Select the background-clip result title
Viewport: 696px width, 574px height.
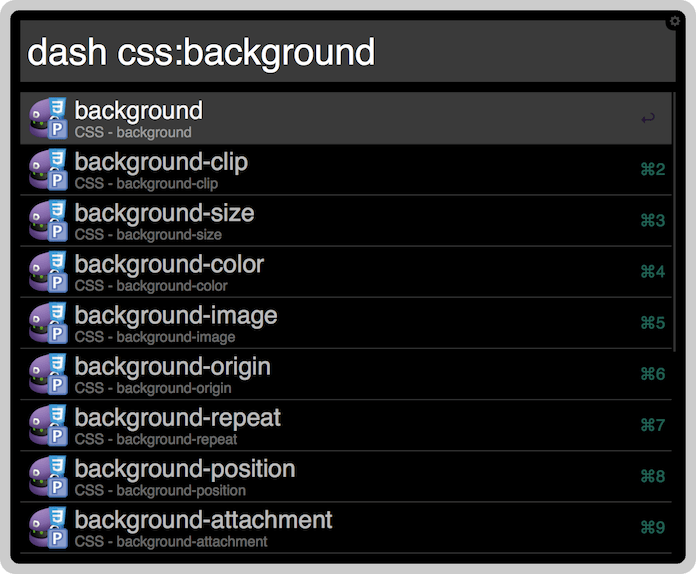(x=161, y=162)
